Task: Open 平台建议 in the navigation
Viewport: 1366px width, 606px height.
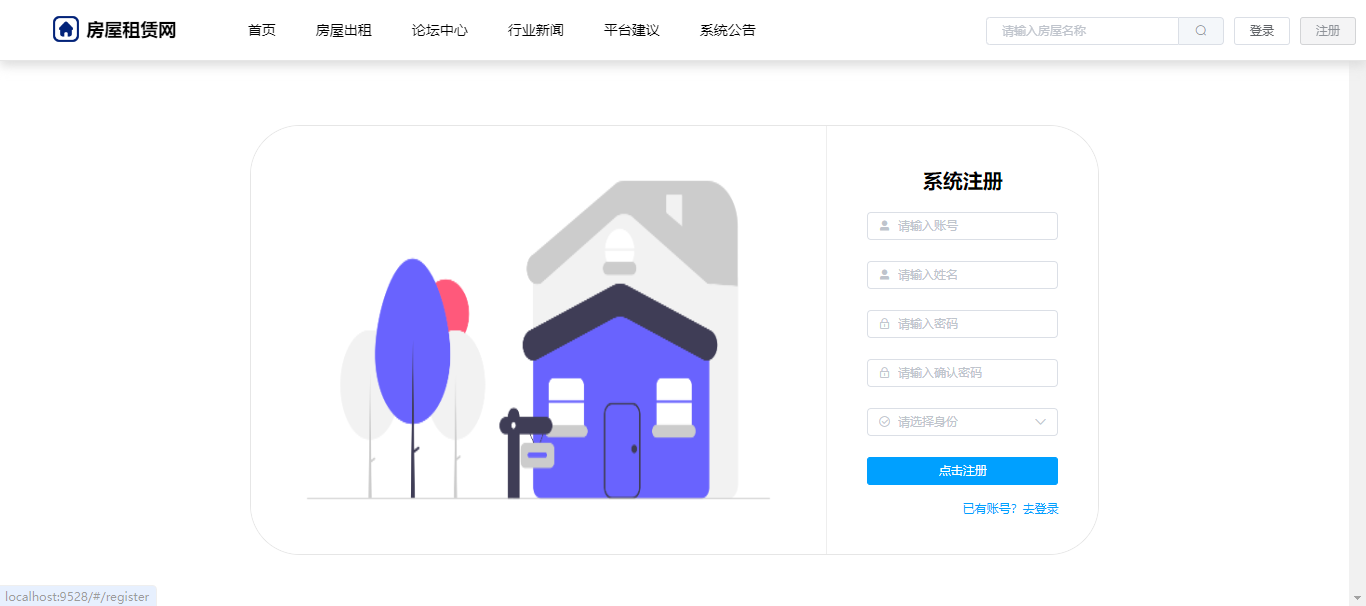Action: (x=632, y=30)
